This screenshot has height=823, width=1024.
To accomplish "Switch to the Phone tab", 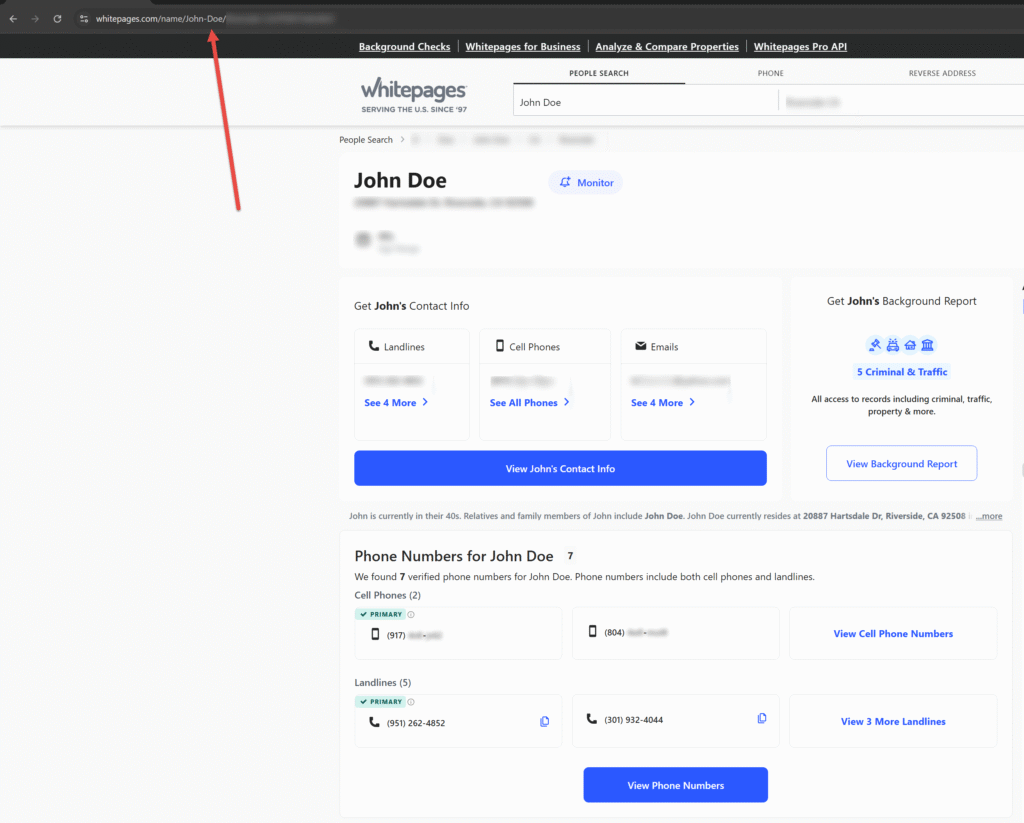I will coord(771,73).
